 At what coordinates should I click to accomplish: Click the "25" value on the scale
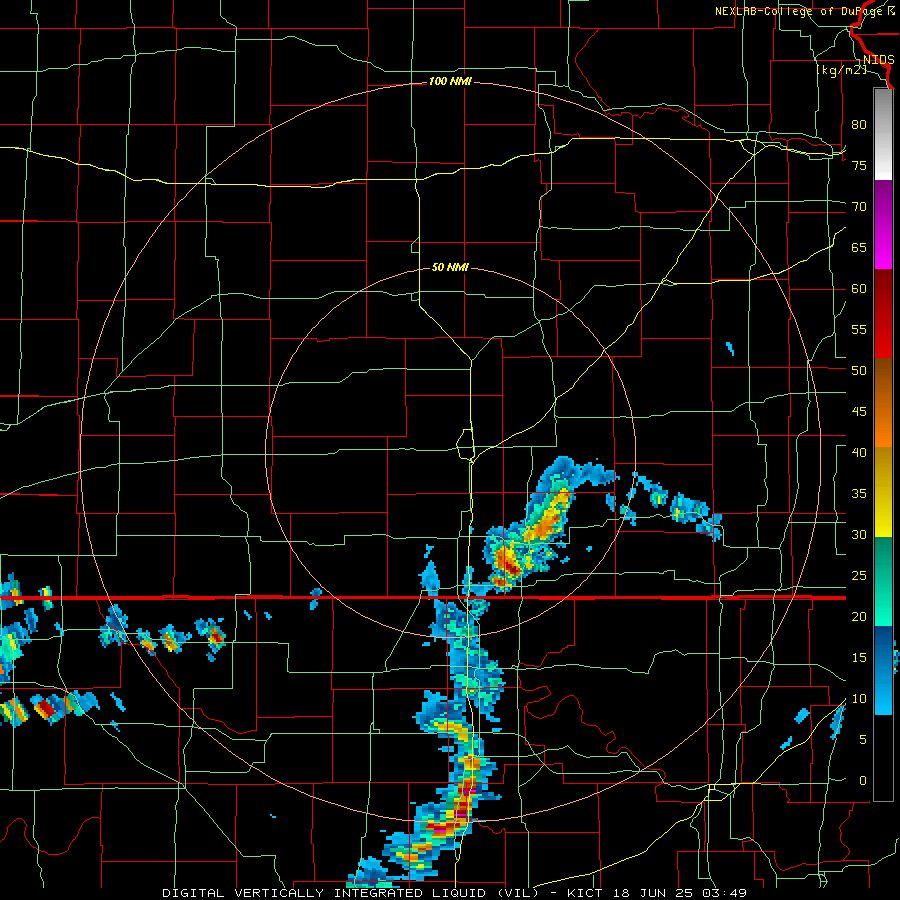[x=859, y=576]
